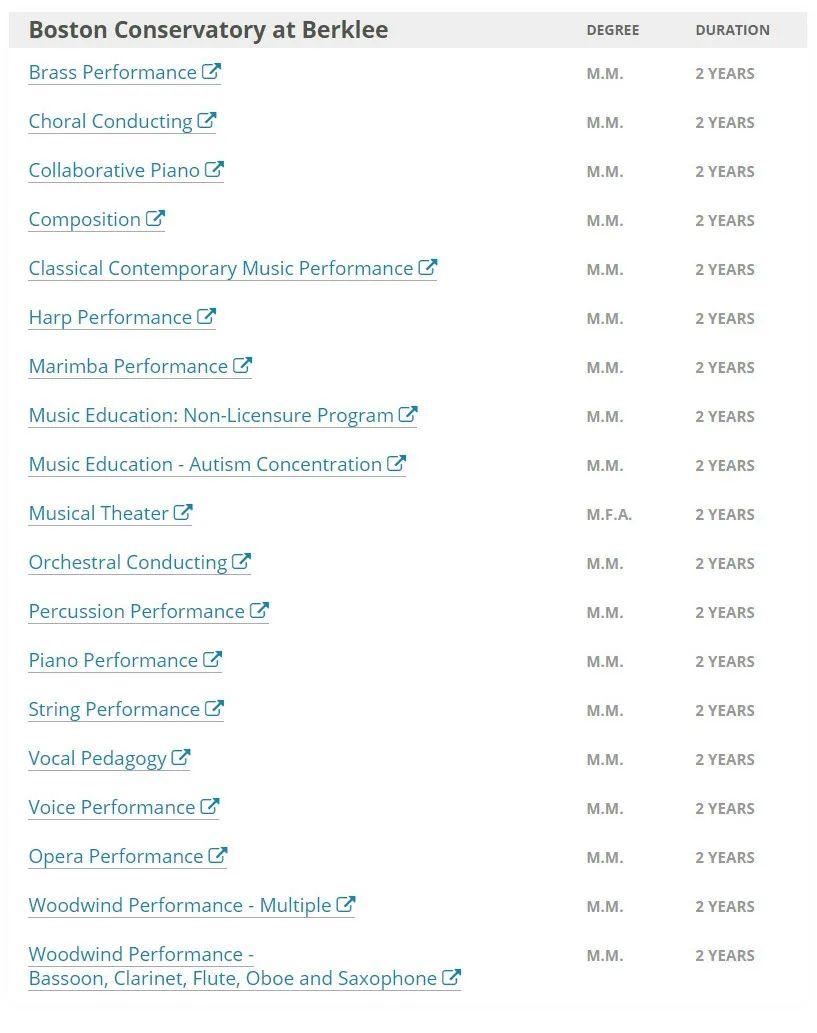This screenshot has width=817, height=1033.
Task: Click external link icon next to Harp Performance
Action: point(206,317)
